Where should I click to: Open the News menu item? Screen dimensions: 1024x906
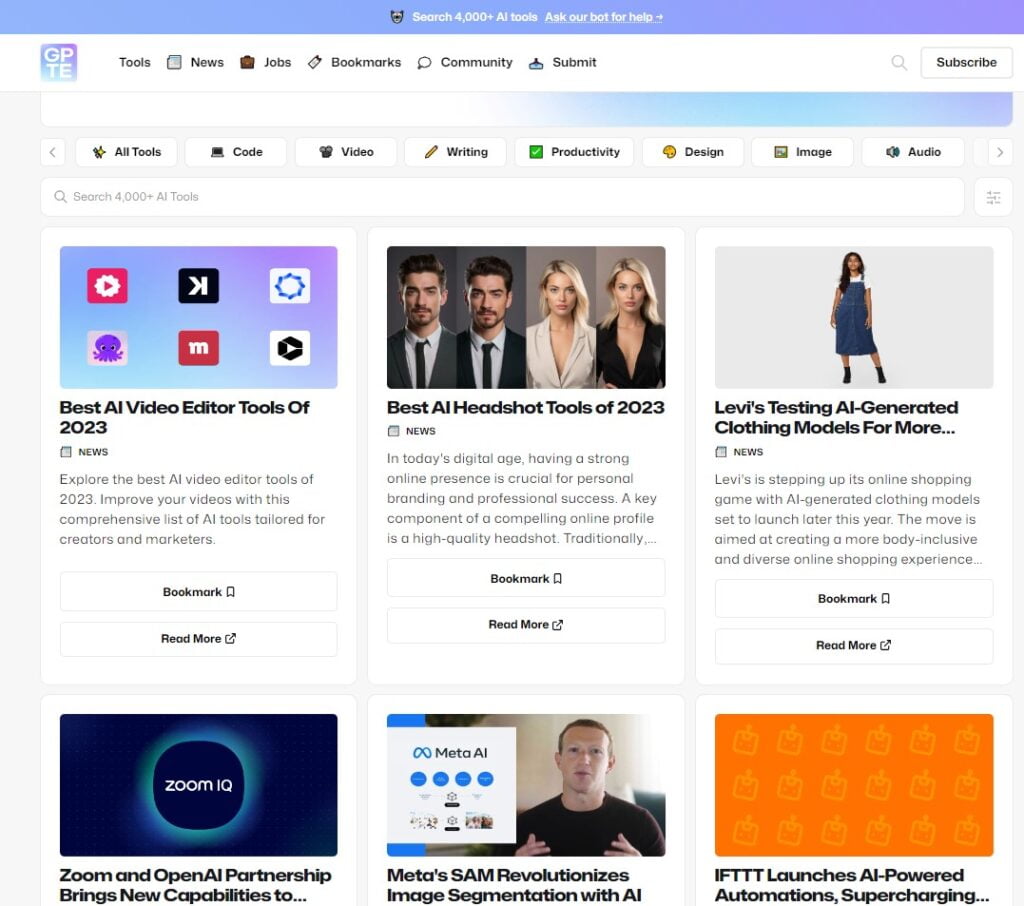coord(195,62)
